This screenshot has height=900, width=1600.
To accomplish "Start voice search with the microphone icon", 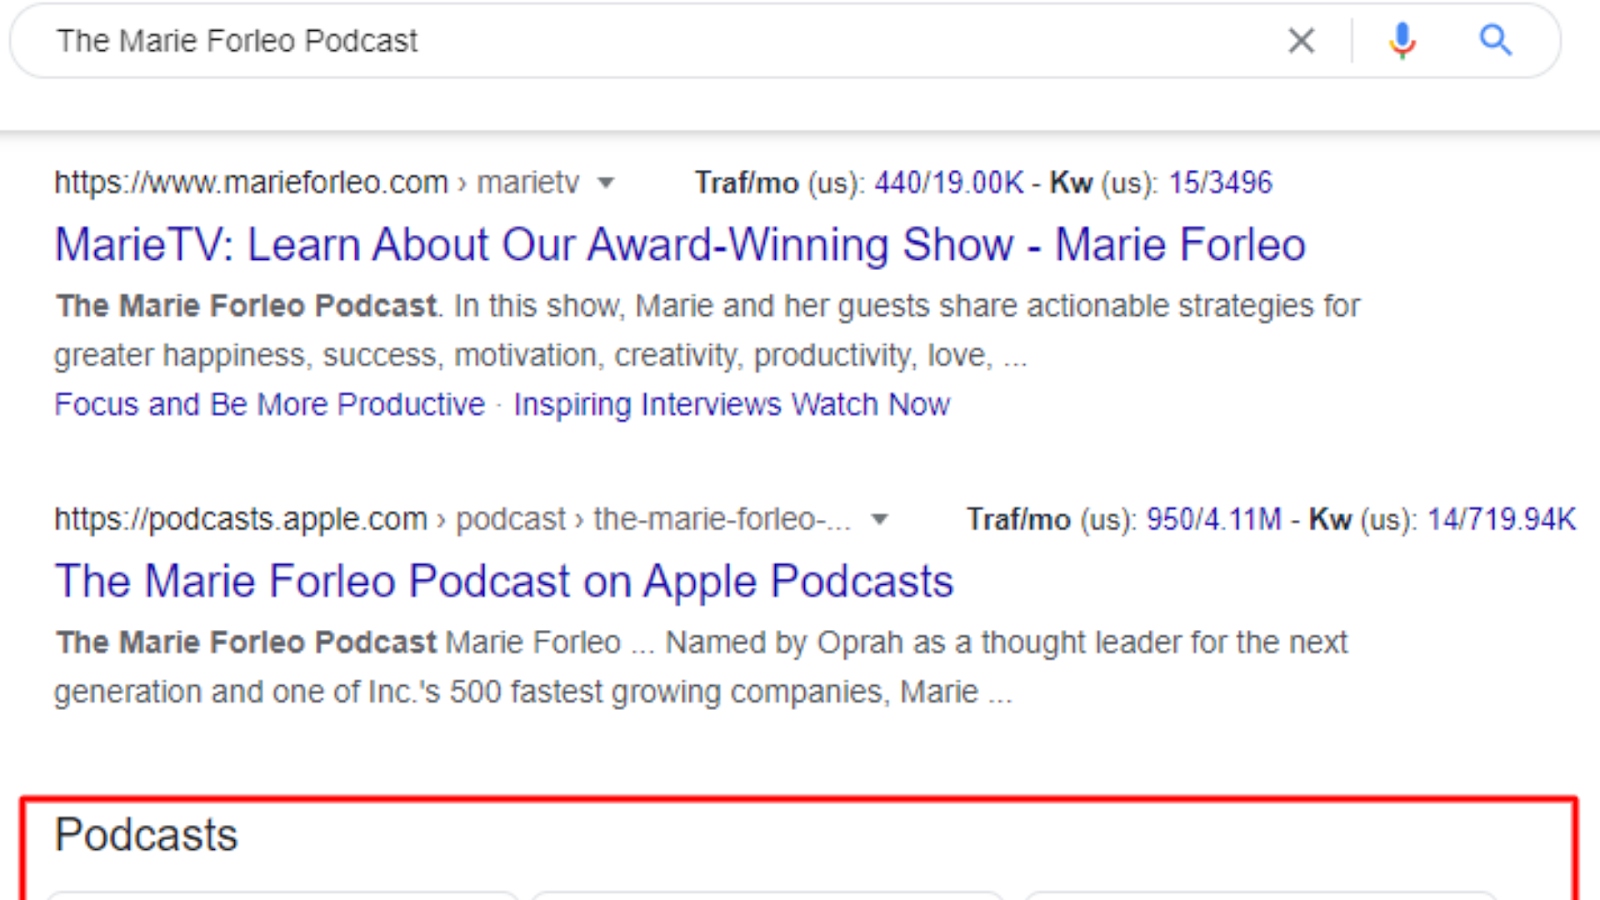I will (1402, 41).
